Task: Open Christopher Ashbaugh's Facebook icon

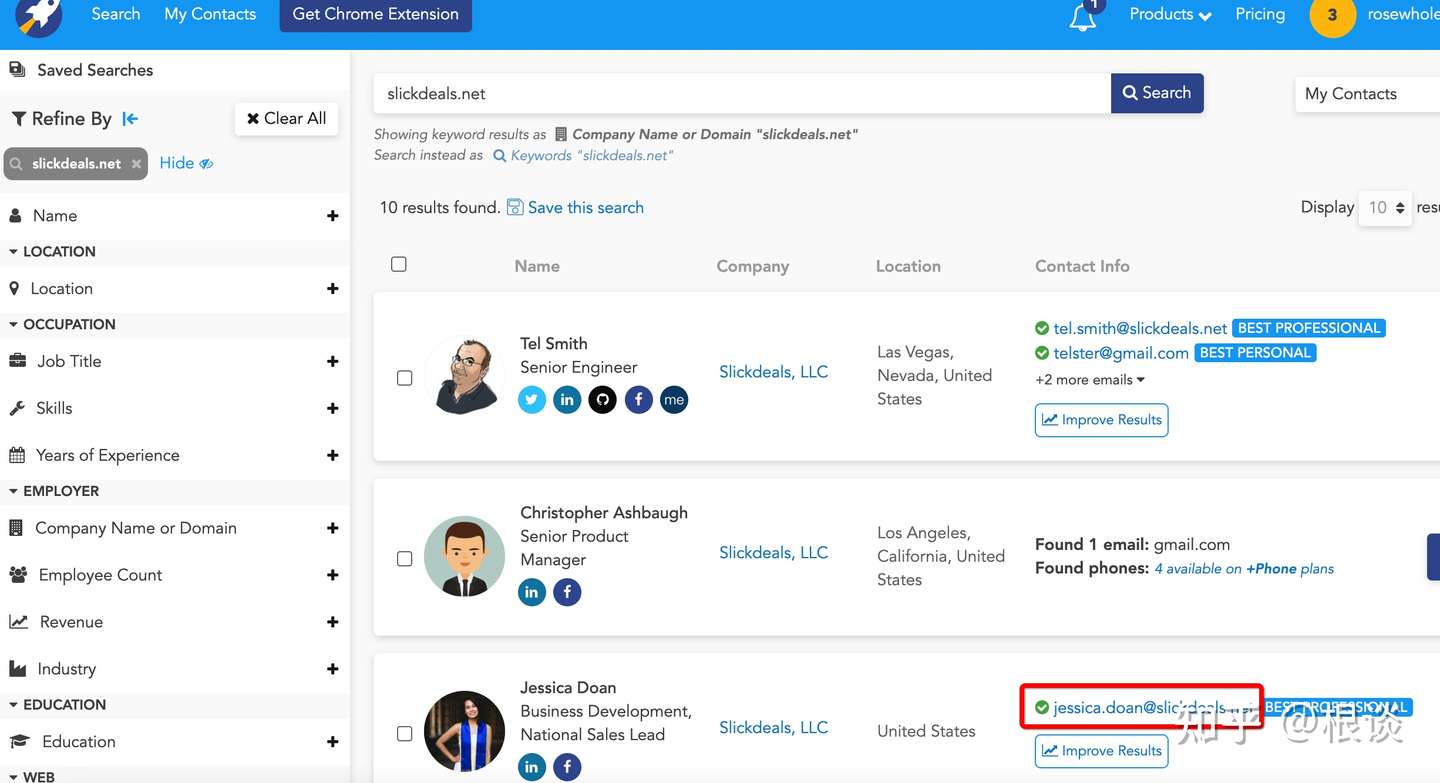Action: pyautogui.click(x=567, y=592)
